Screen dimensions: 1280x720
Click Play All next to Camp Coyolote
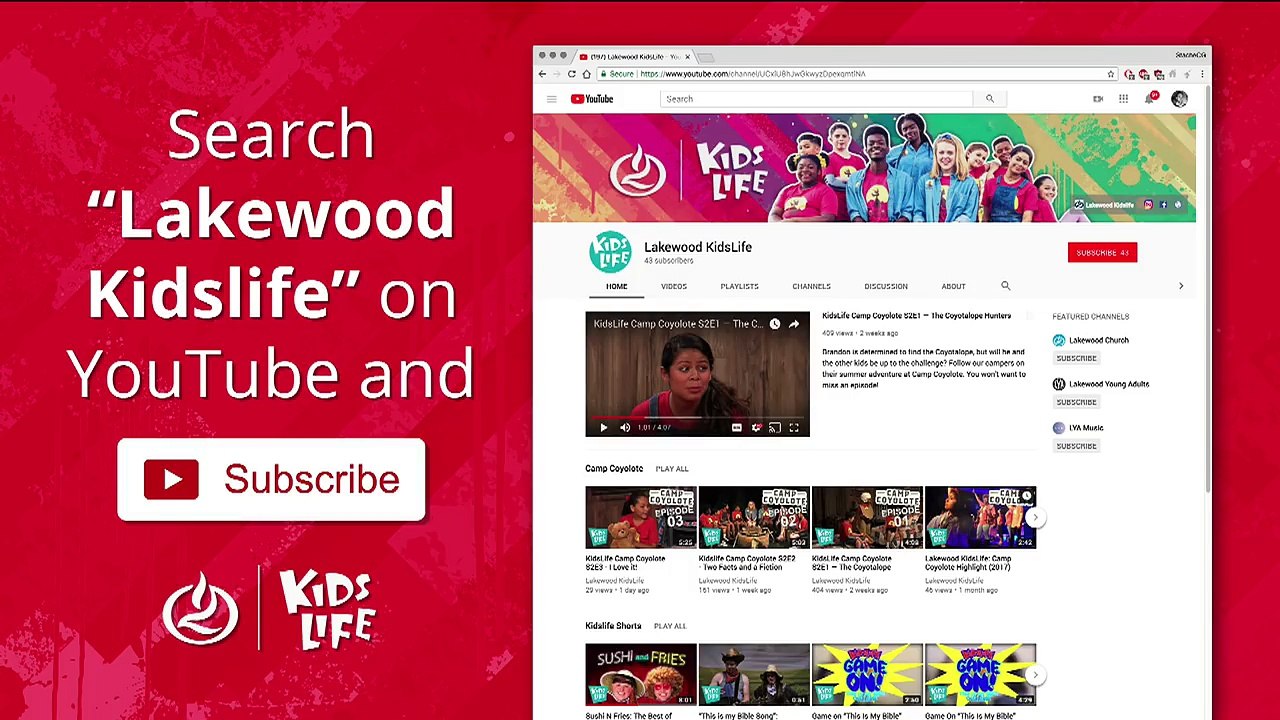(x=672, y=469)
